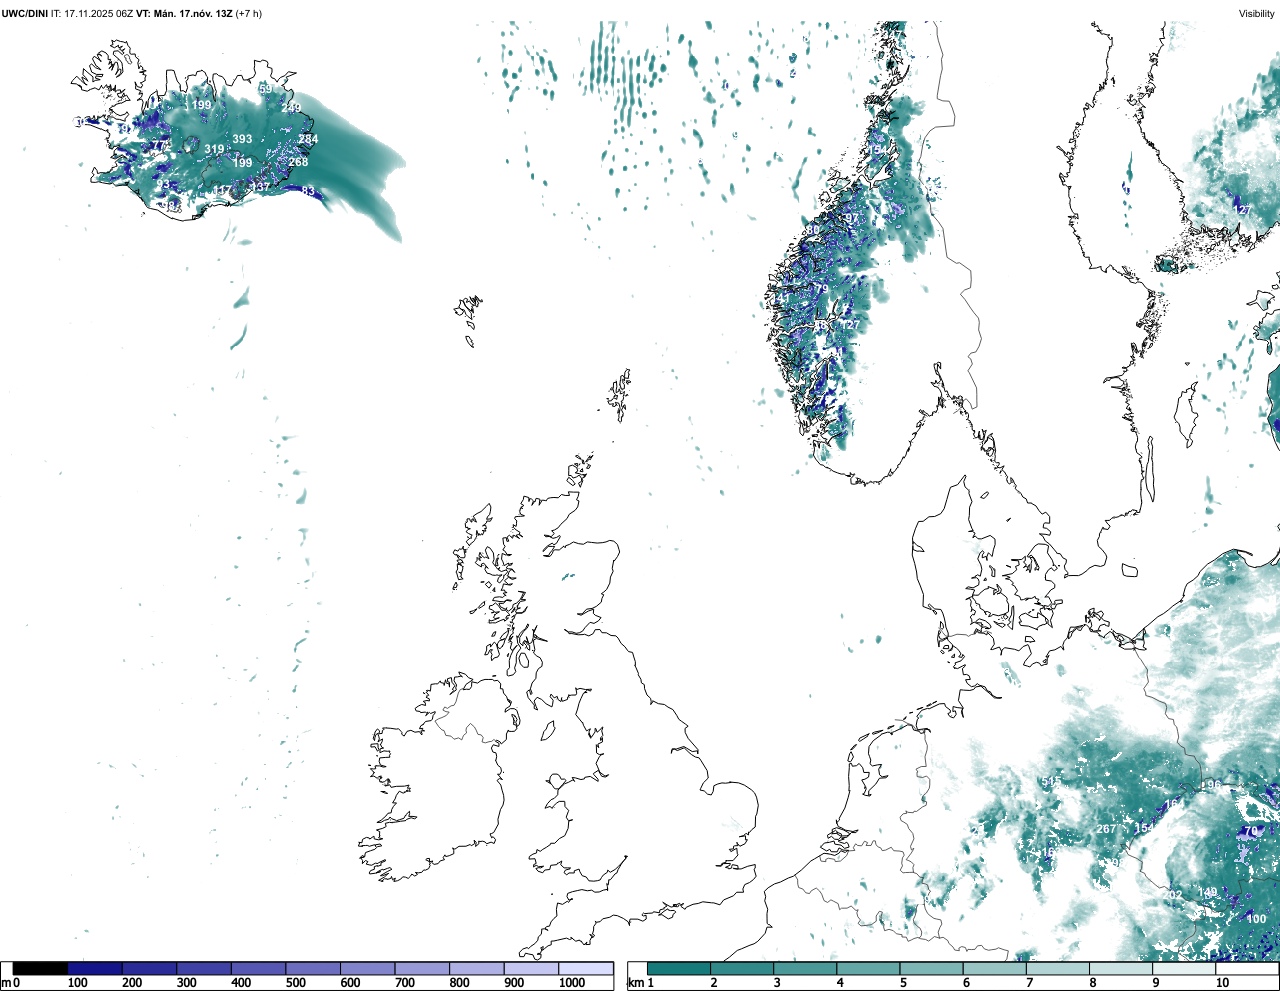Select the 1–2 km dark teal legend swatch

point(679,969)
